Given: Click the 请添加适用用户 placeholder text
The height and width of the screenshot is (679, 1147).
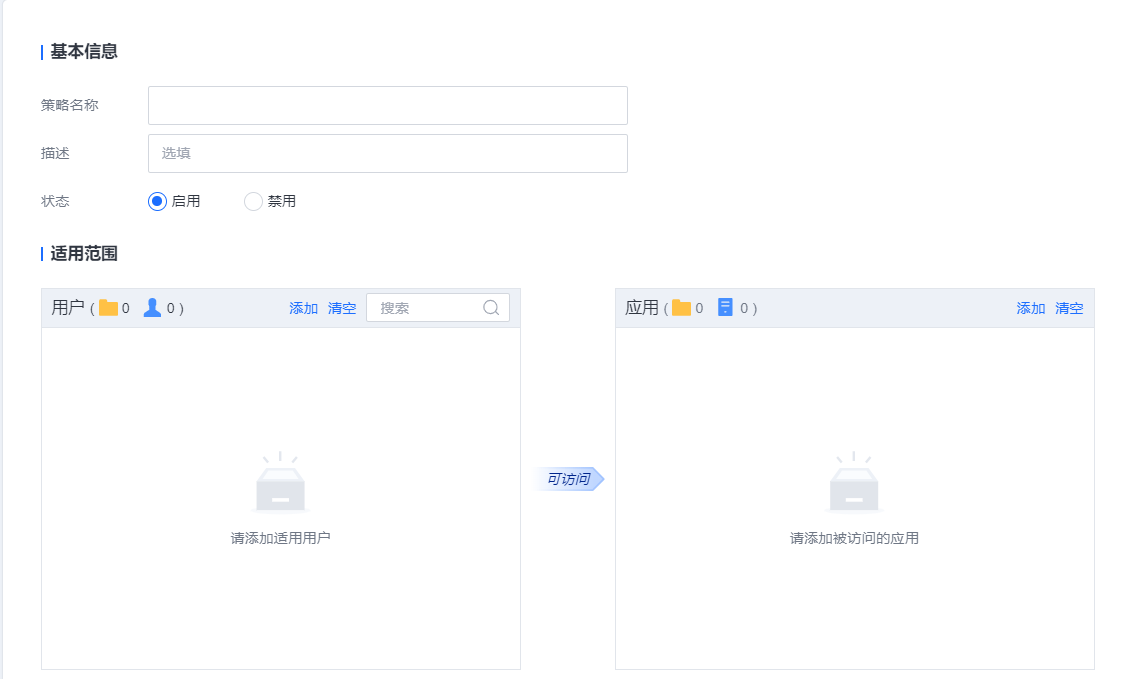Looking at the screenshot, I should click(x=280, y=538).
